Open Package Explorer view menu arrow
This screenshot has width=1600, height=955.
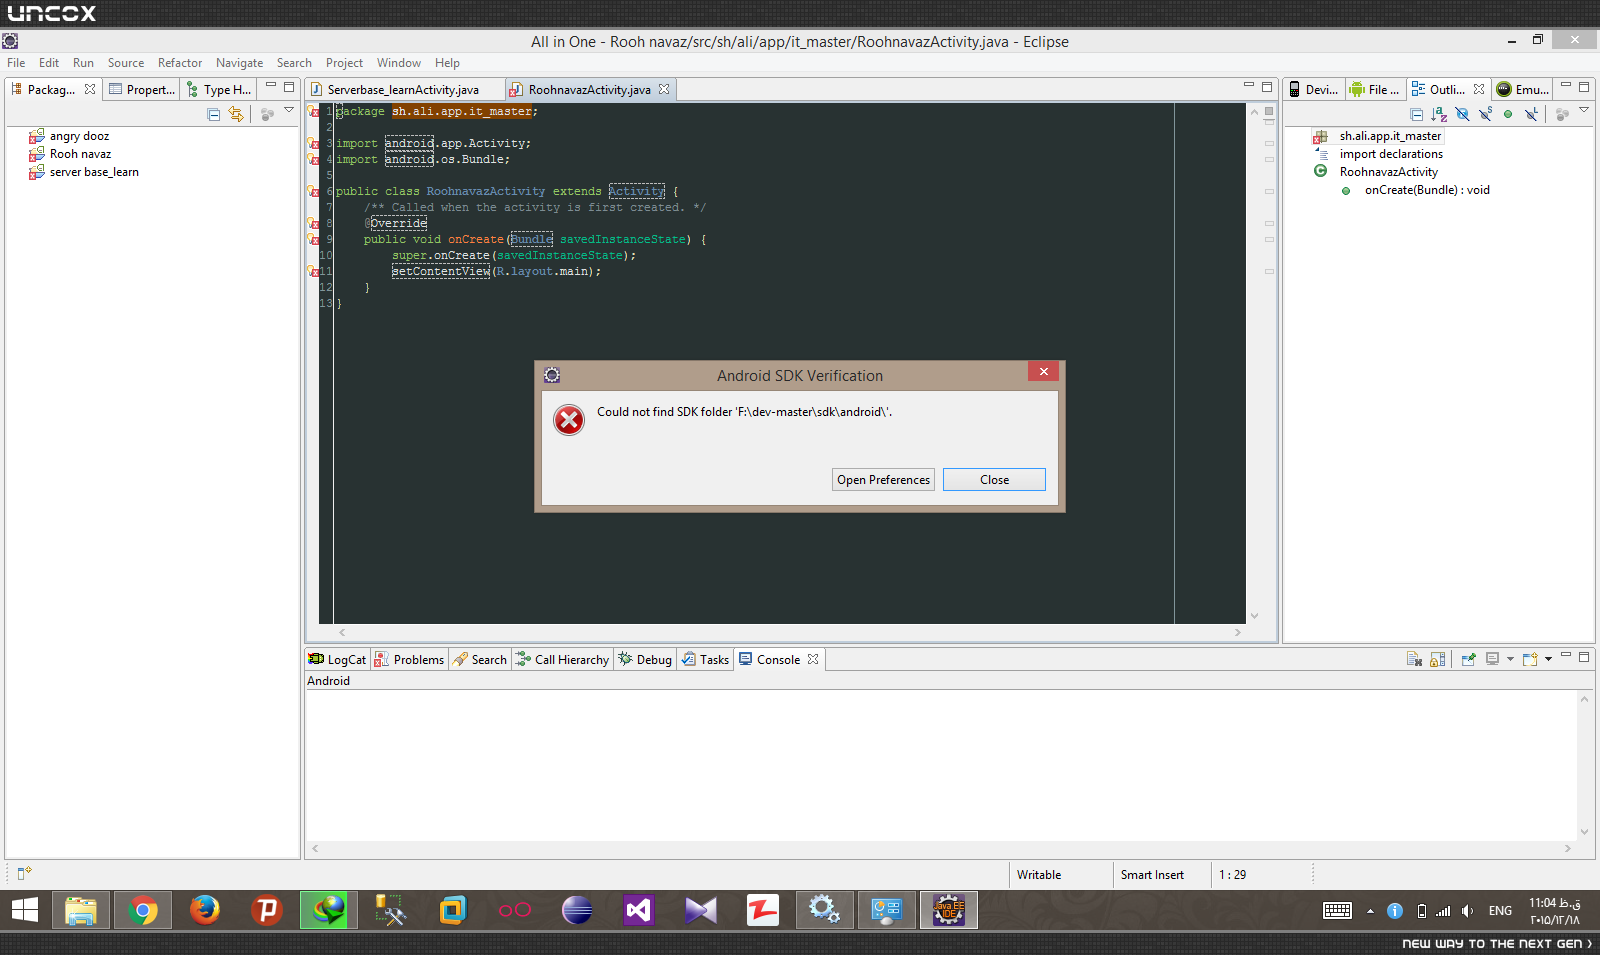[x=289, y=111]
